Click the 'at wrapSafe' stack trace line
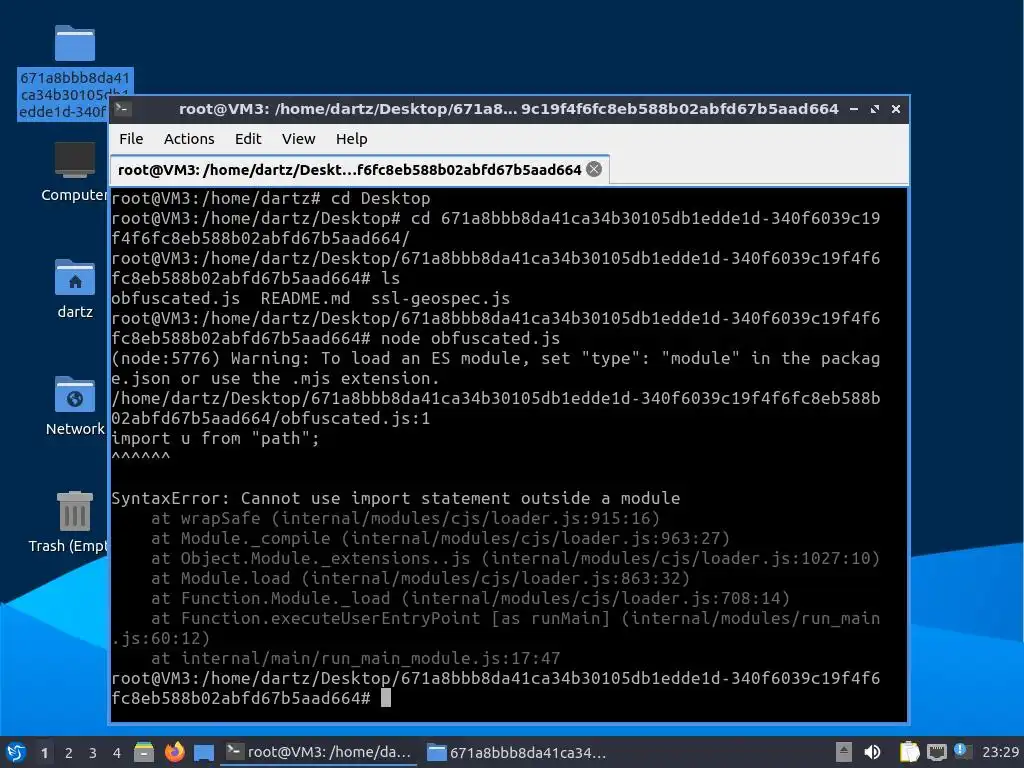 [405, 519]
